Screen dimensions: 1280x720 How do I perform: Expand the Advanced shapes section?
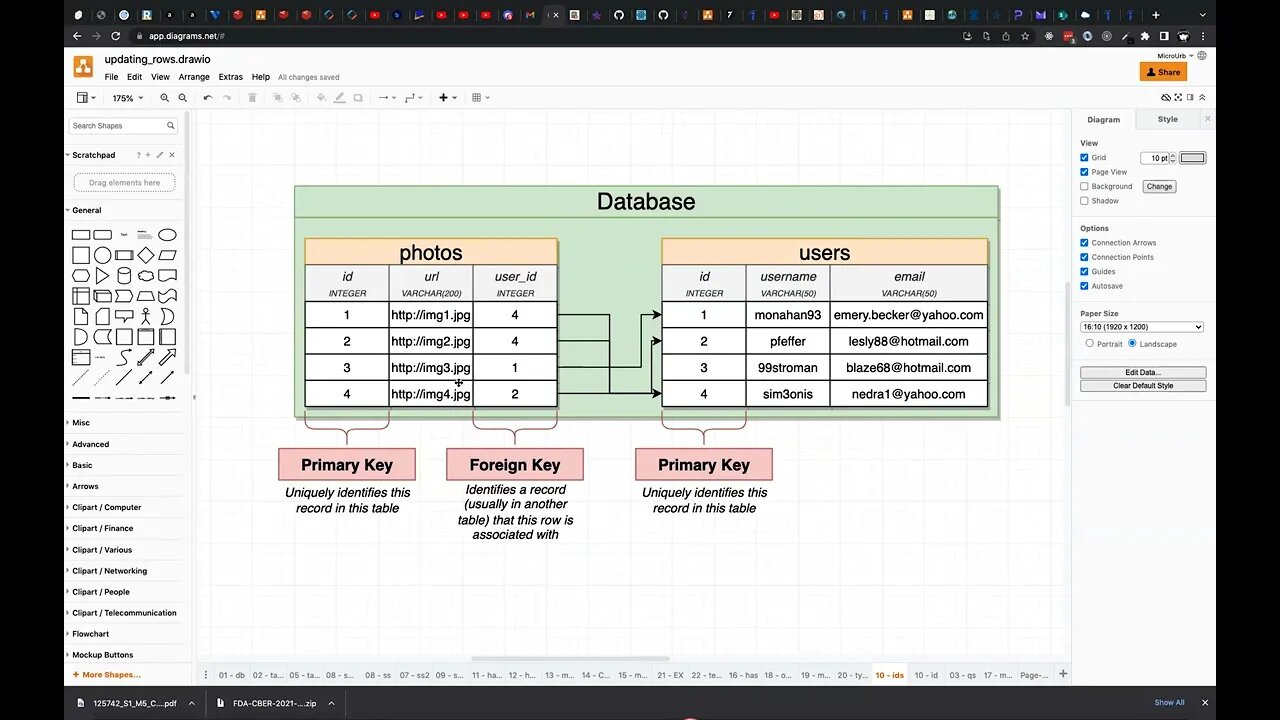[91, 444]
